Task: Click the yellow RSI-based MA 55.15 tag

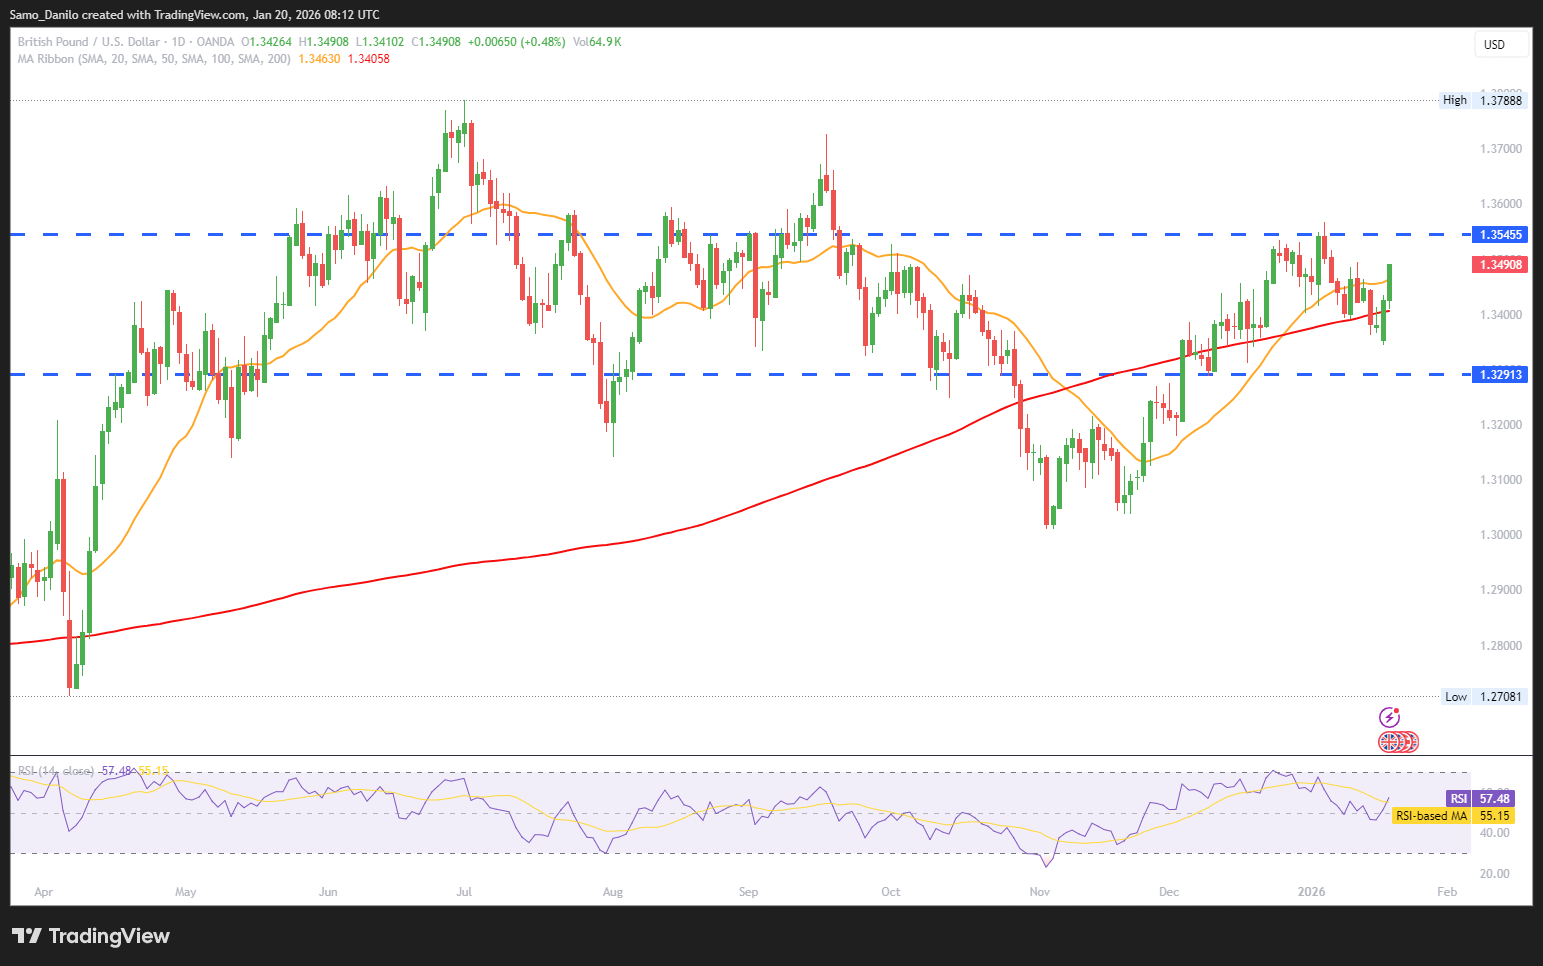Action: (x=1452, y=816)
